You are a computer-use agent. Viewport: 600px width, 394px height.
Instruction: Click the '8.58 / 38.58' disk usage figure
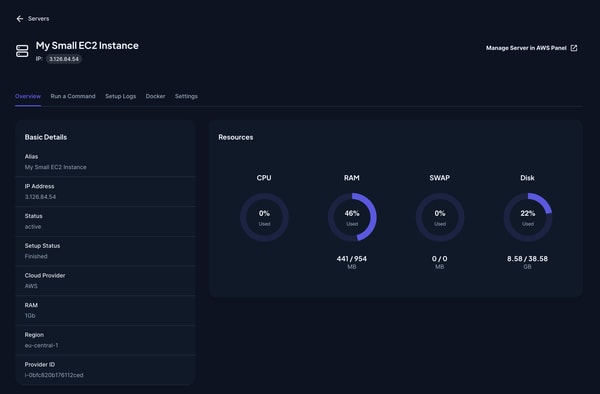(x=527, y=259)
